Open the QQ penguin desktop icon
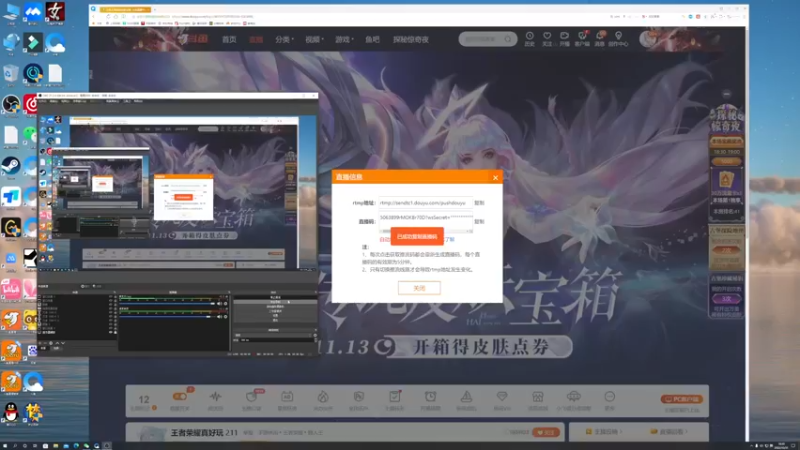Screen dimensions: 800x450 (x=11, y=411)
